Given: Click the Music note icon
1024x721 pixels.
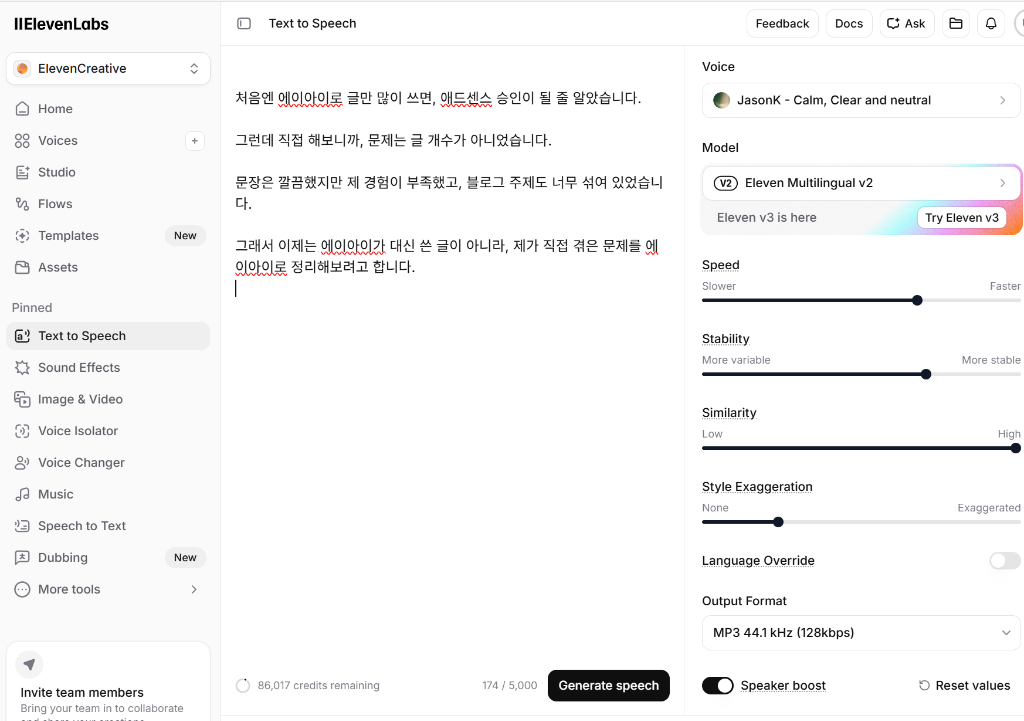Looking at the screenshot, I should click(22, 494).
